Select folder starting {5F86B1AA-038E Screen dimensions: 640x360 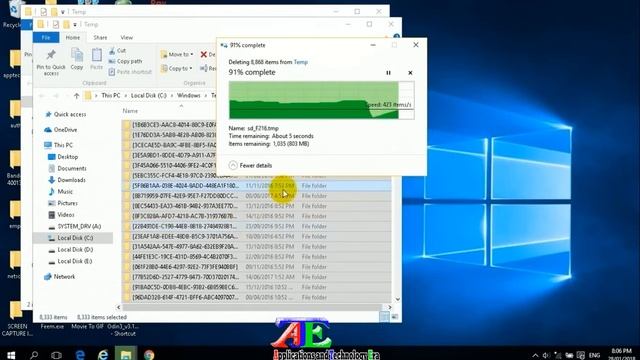coord(257,186)
